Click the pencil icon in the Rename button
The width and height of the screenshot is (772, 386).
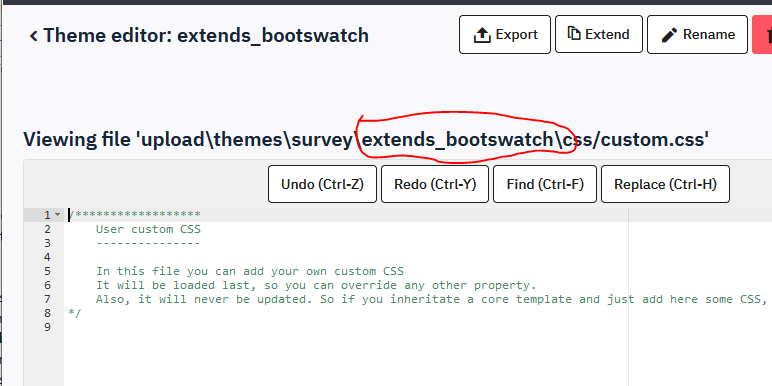pyautogui.click(x=669, y=35)
